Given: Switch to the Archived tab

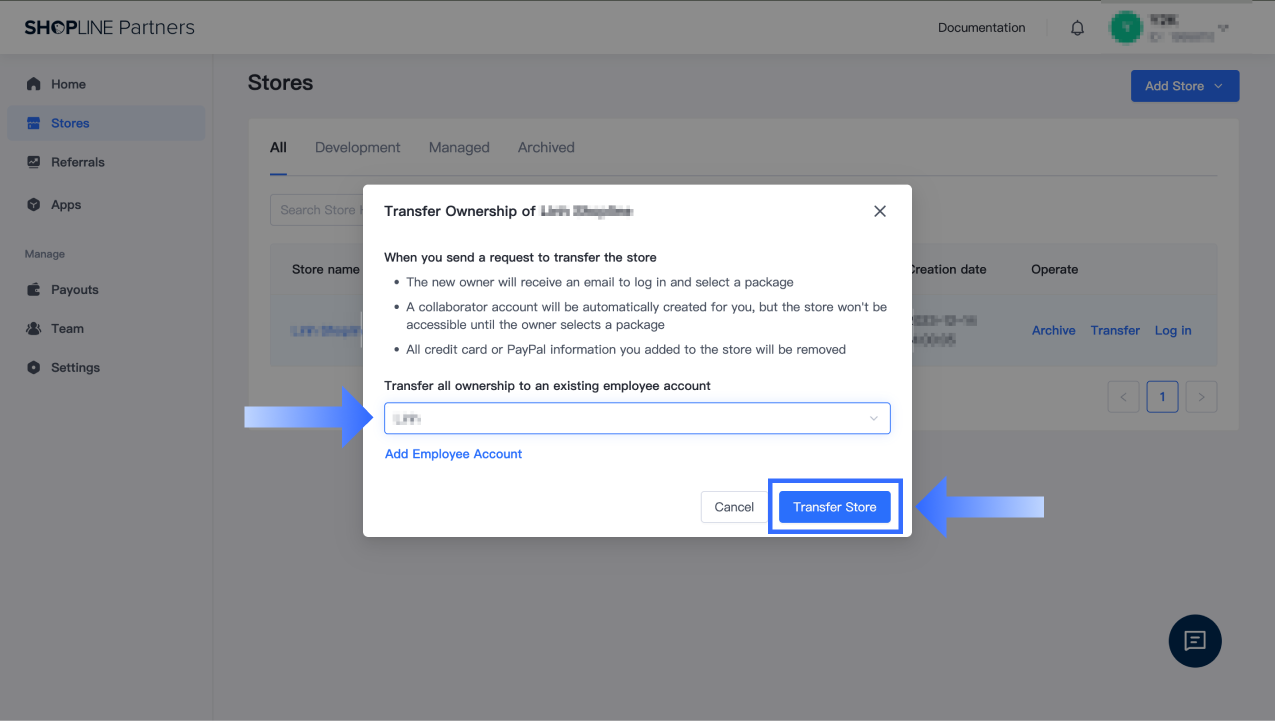Looking at the screenshot, I should tap(546, 147).
